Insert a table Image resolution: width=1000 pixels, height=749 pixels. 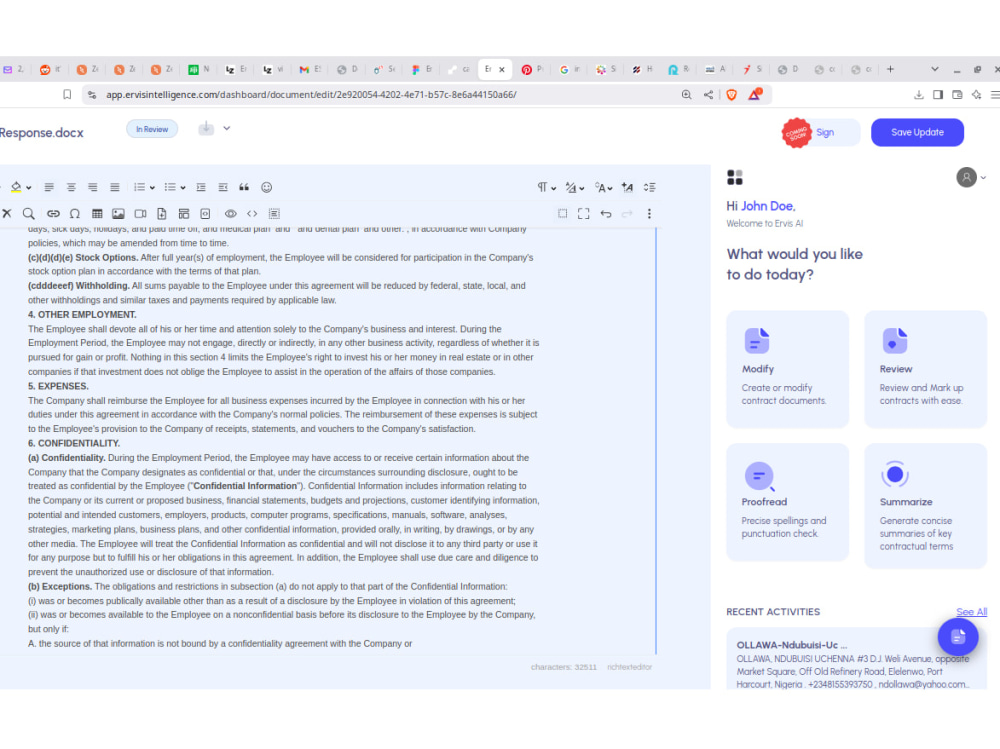[x=97, y=214]
